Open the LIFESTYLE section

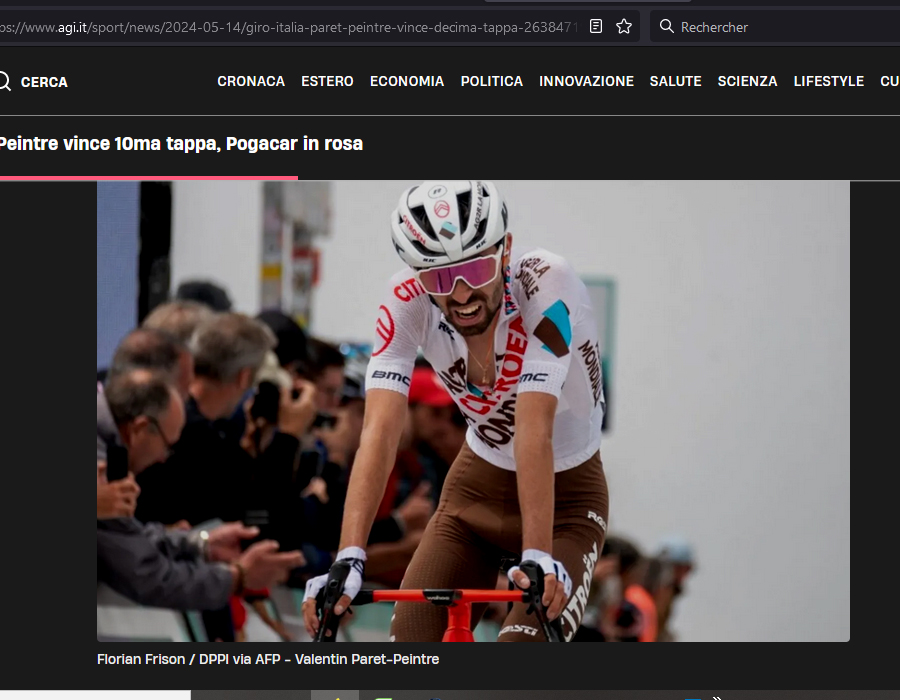[x=828, y=81]
